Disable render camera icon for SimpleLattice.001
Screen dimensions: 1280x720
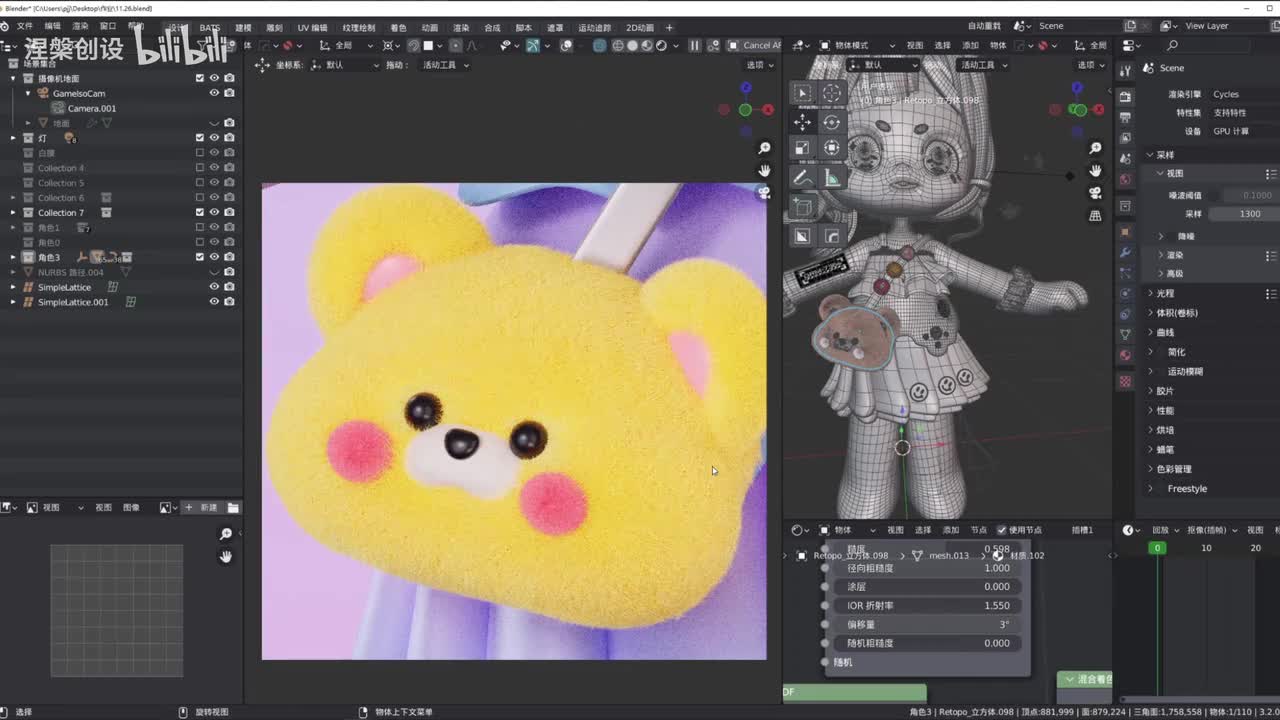click(x=229, y=302)
